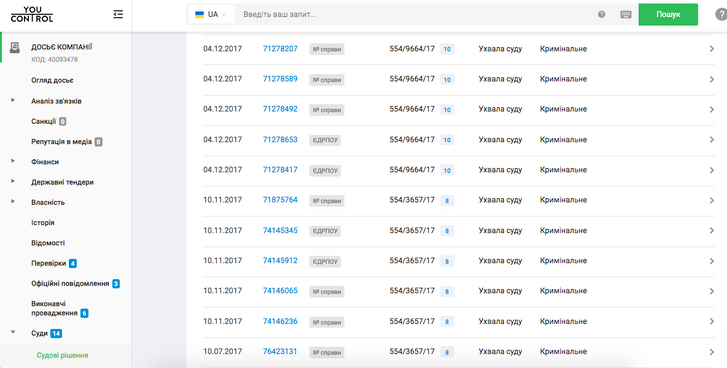Image resolution: width=727 pixels, height=368 pixels.
Task: Open the UA country selector dropdown
Action: tap(210, 14)
